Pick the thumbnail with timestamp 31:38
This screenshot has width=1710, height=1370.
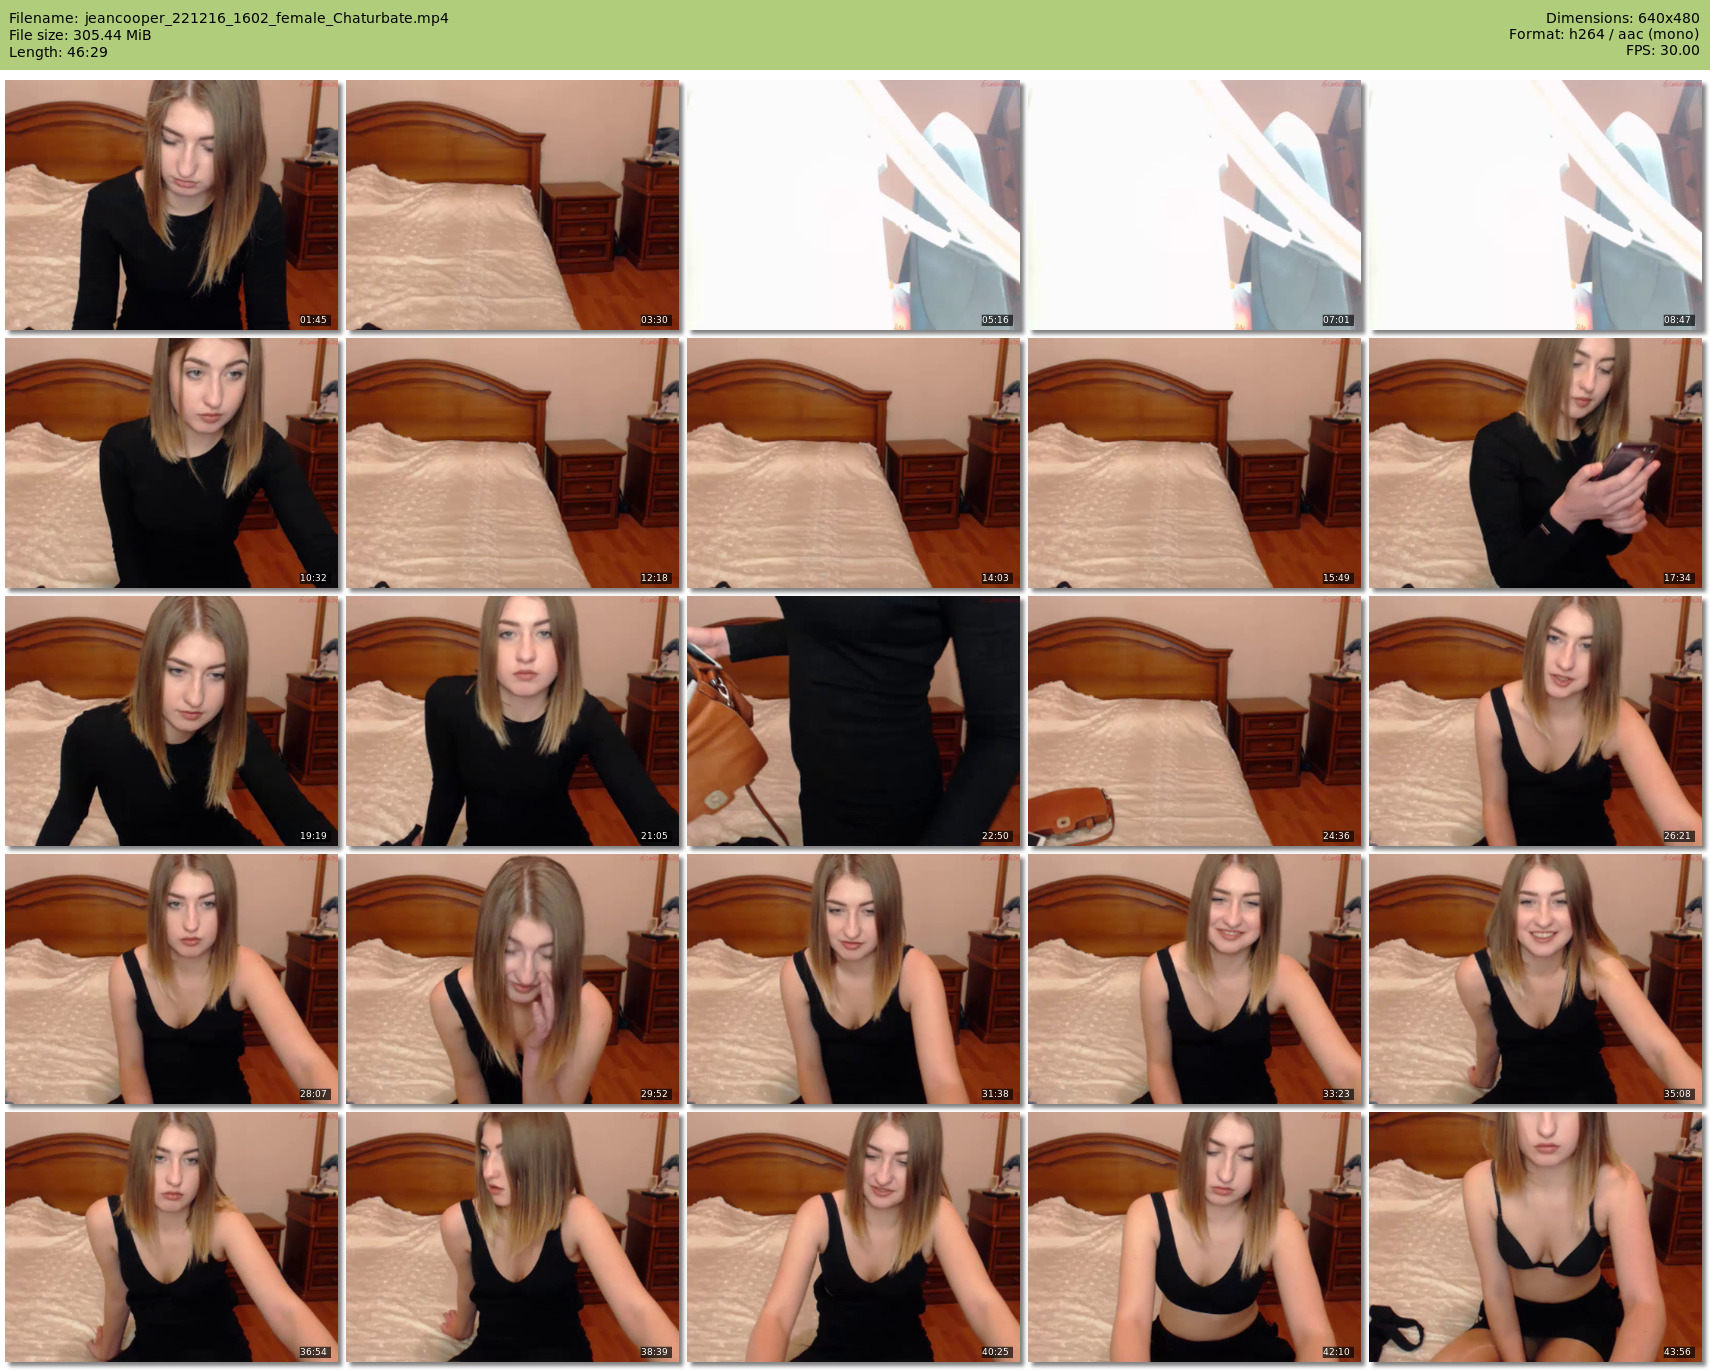(854, 979)
